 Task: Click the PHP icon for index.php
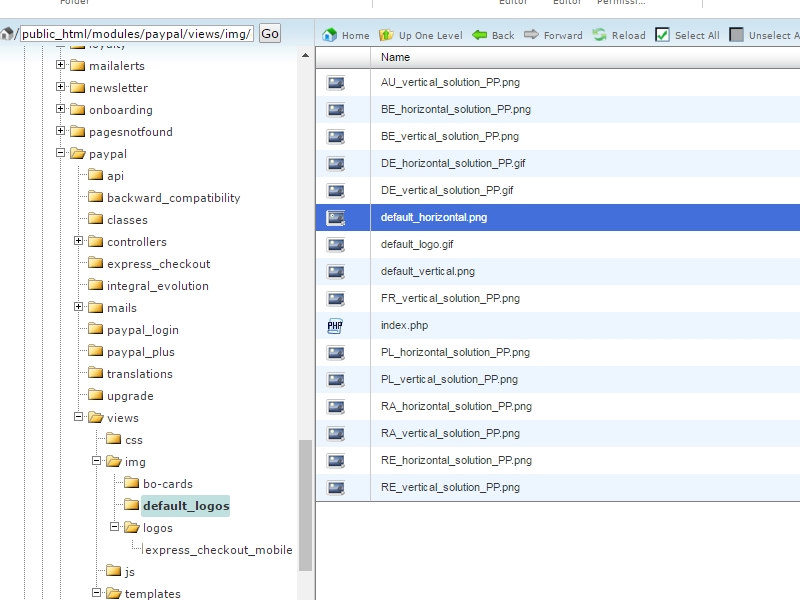tap(335, 325)
